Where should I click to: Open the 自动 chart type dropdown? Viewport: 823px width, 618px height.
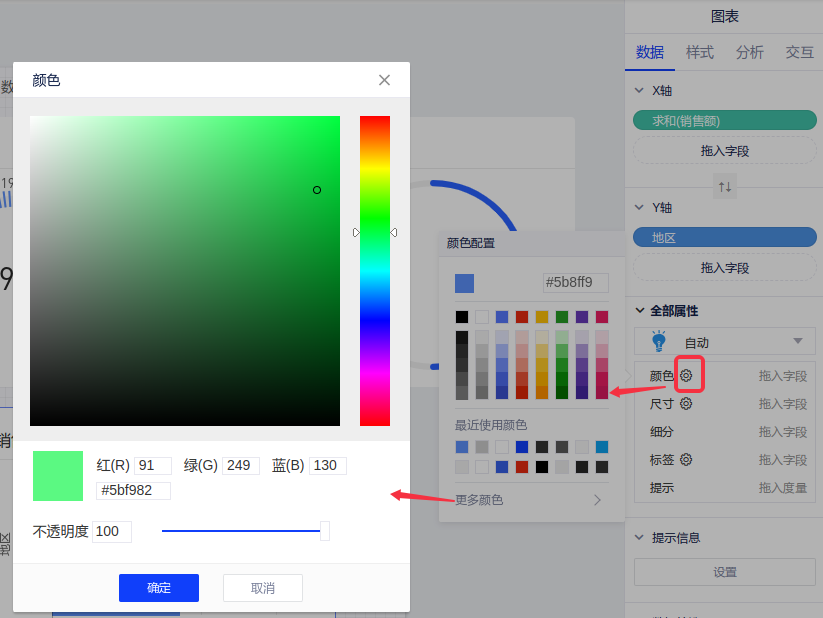point(797,341)
